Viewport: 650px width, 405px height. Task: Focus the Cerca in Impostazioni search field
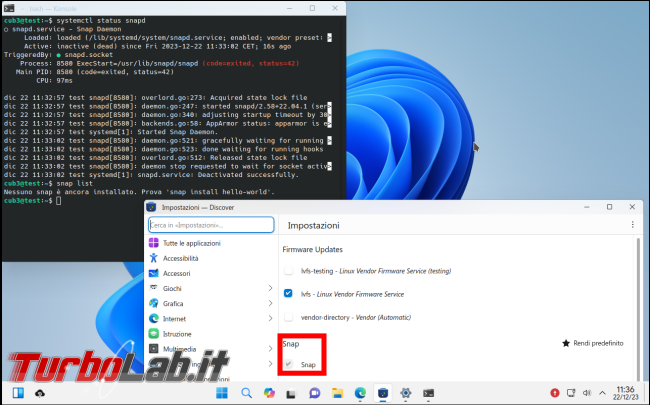[211, 225]
